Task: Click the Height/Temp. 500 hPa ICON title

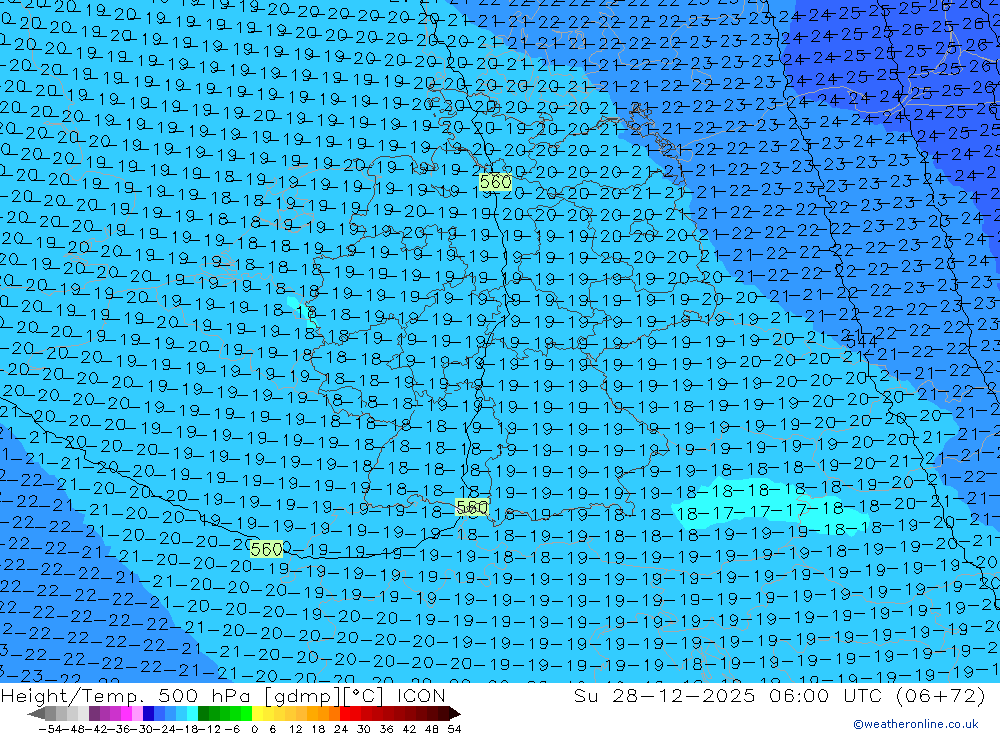Action: click(223, 695)
